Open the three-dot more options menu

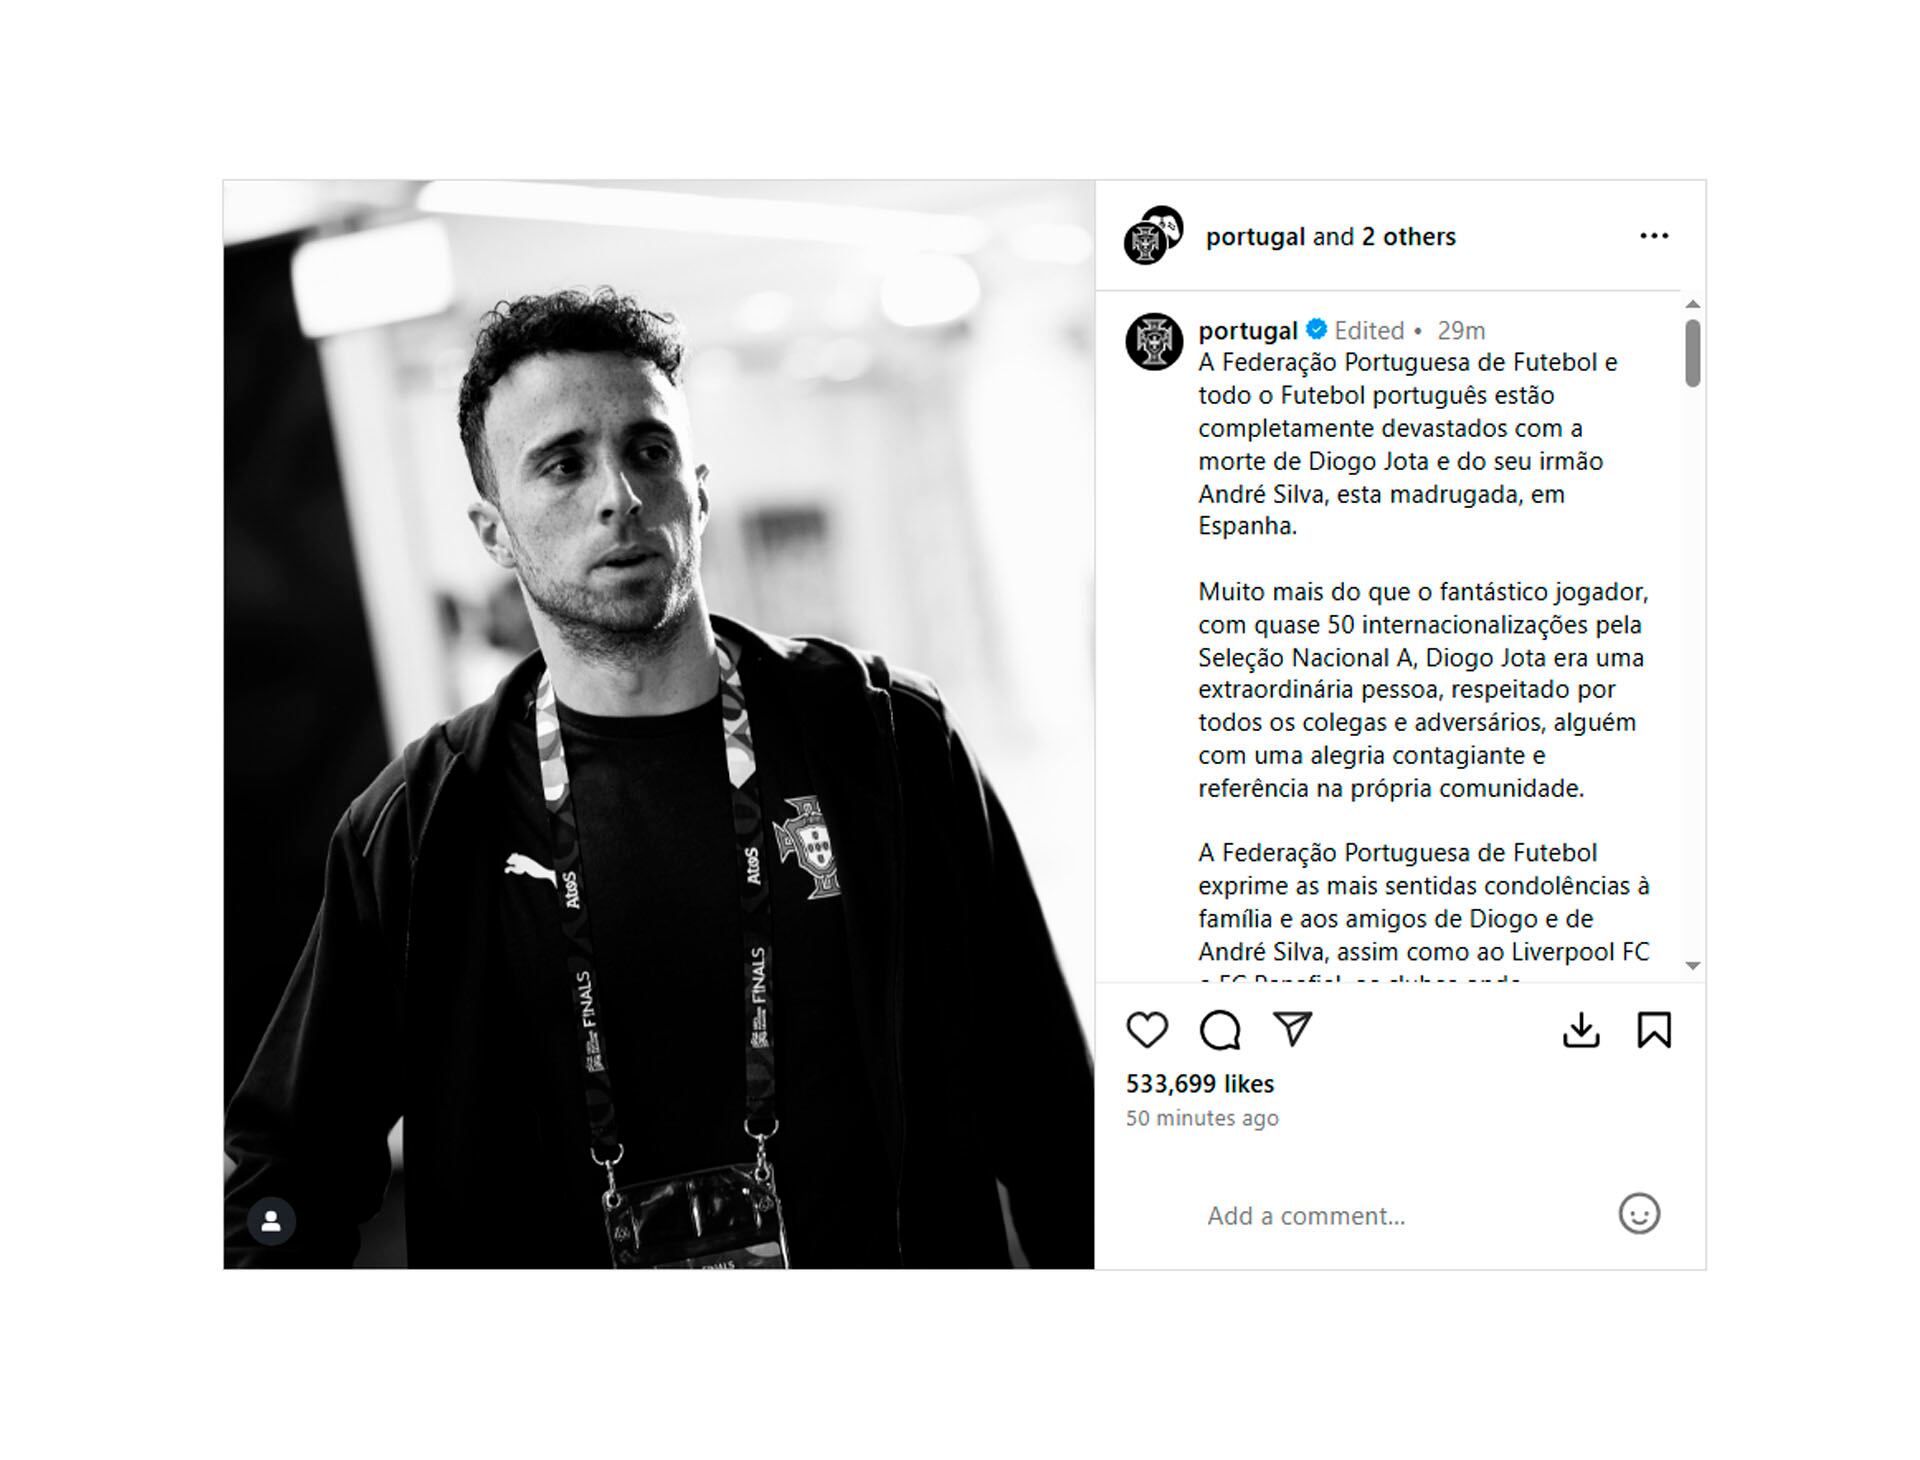1654,236
